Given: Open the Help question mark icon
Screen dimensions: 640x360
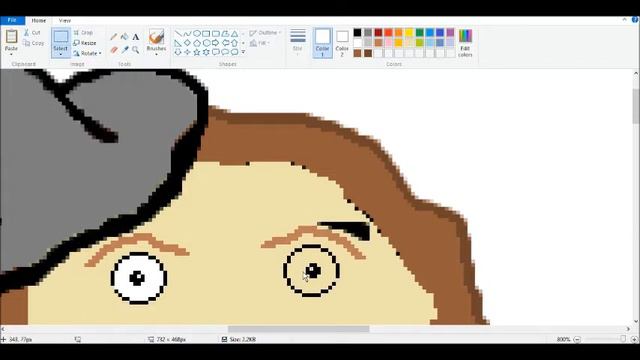Looking at the screenshot, I should click(x=635, y=20).
